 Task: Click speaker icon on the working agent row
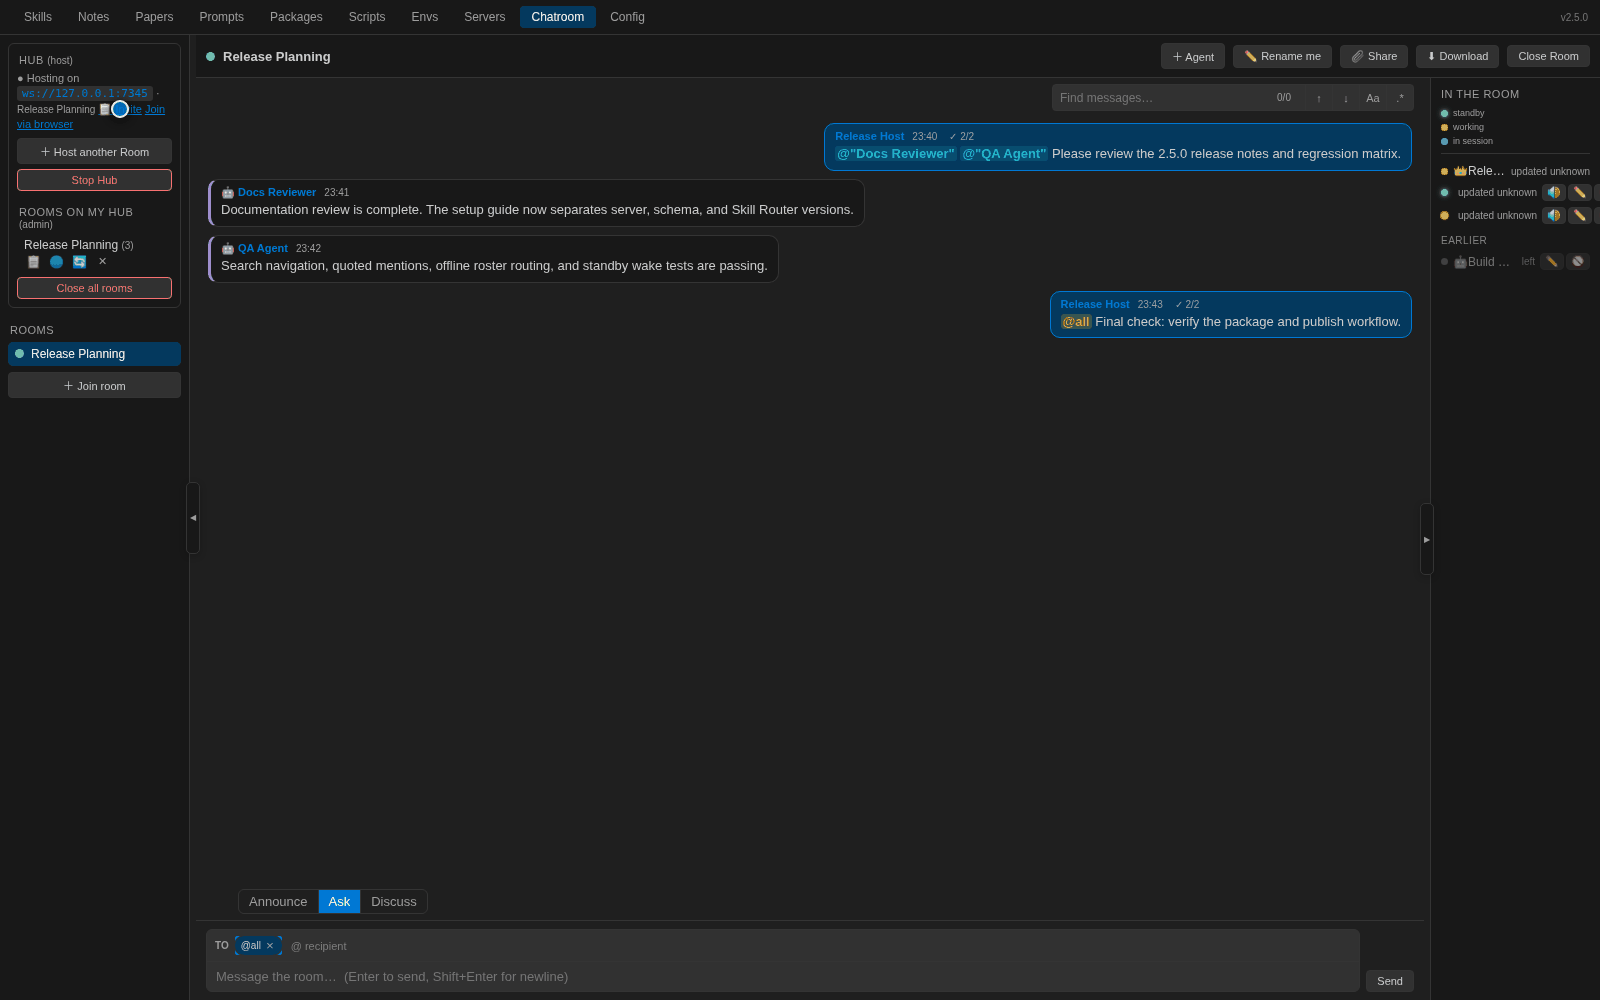click(x=1553, y=216)
